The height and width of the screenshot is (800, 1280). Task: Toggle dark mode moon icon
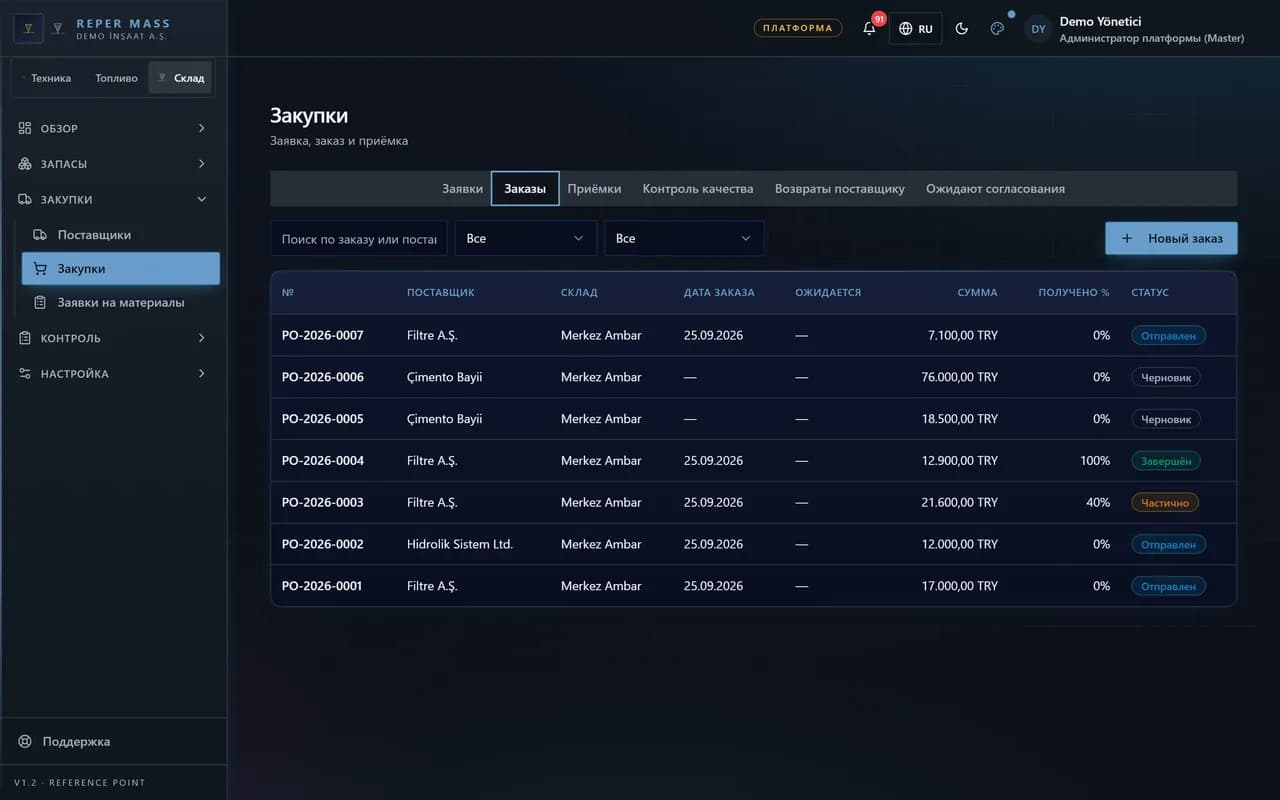(x=962, y=28)
